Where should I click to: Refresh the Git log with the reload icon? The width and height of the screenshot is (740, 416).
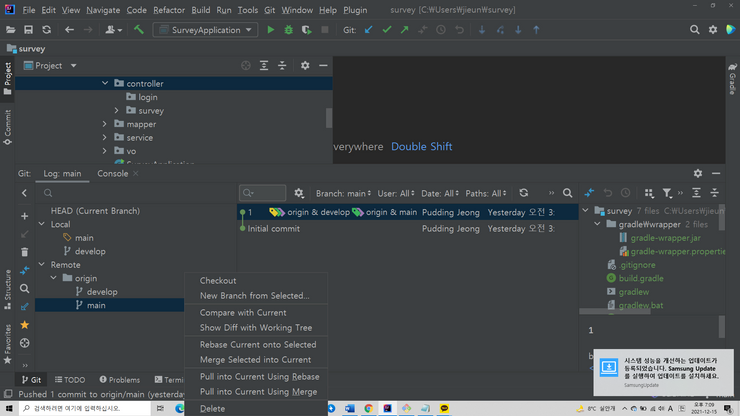click(523, 193)
